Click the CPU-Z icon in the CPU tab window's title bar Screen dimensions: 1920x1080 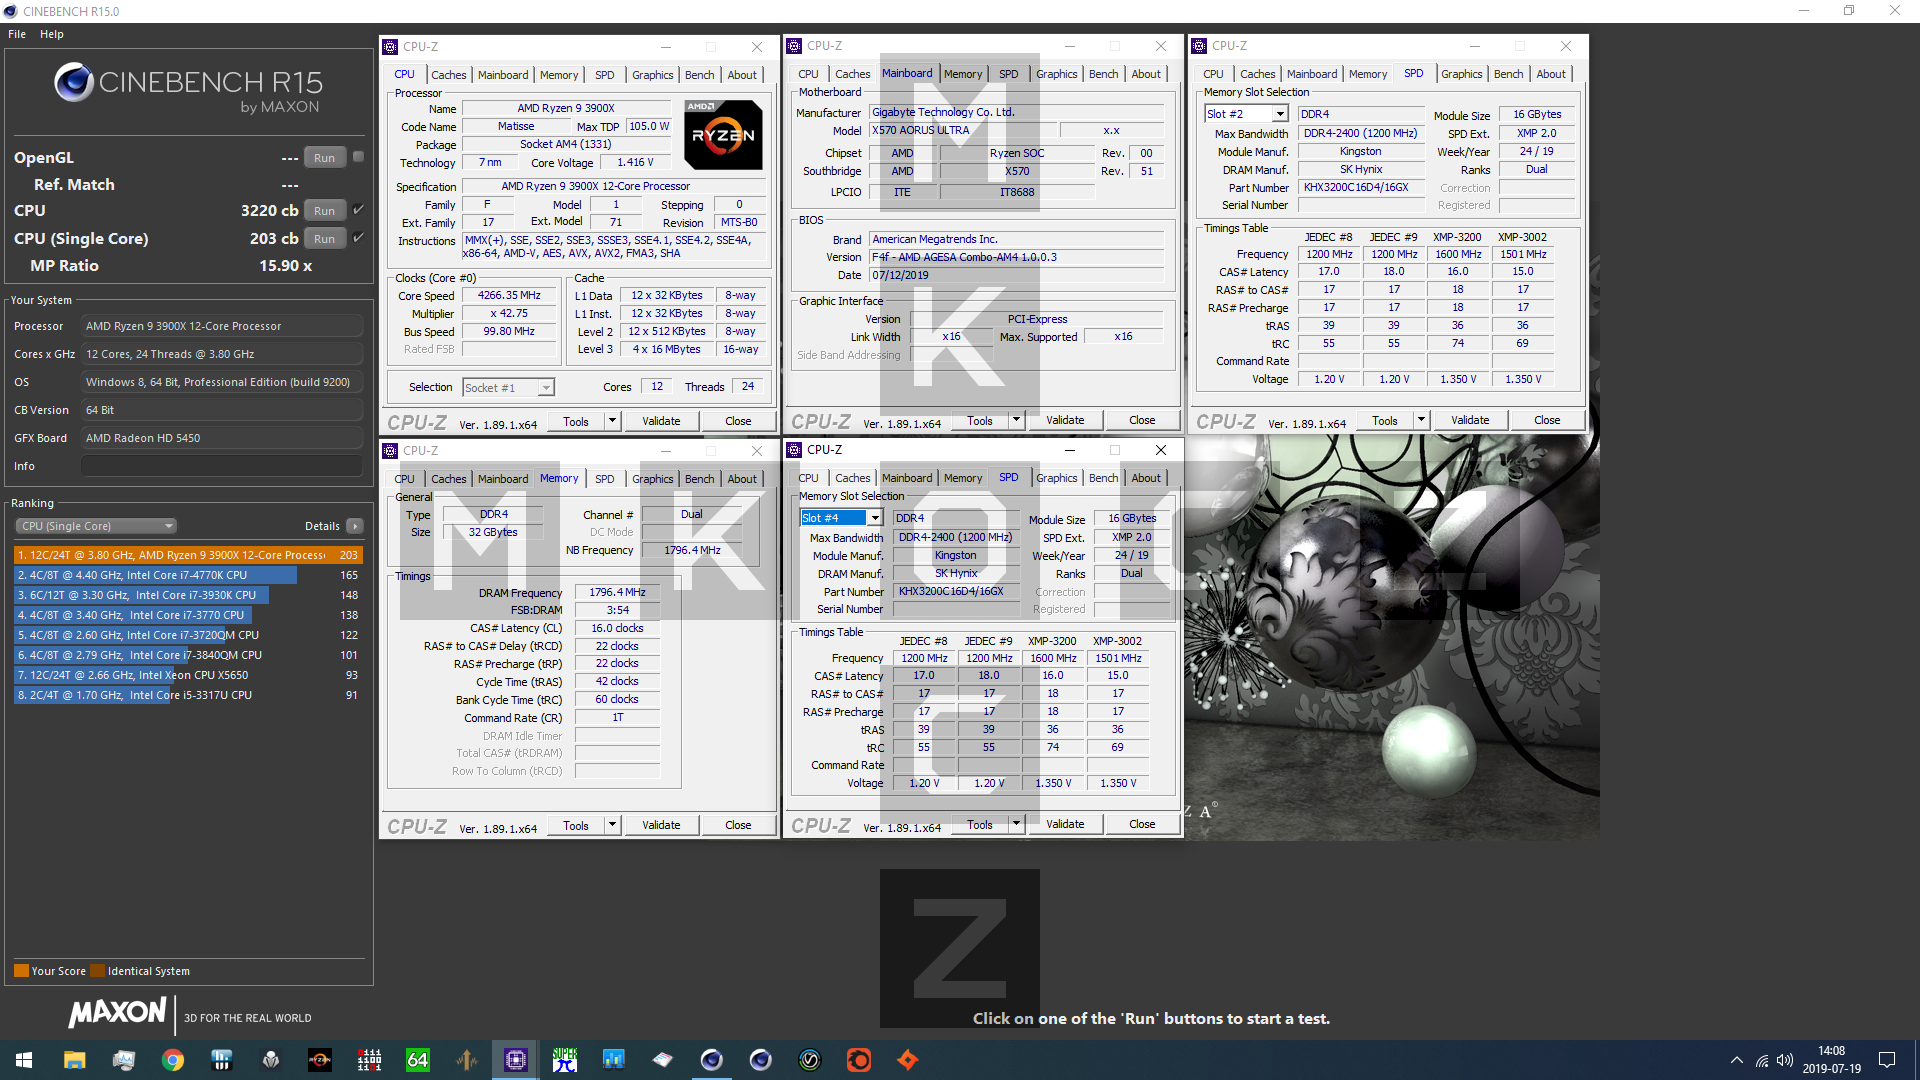pyautogui.click(x=391, y=47)
